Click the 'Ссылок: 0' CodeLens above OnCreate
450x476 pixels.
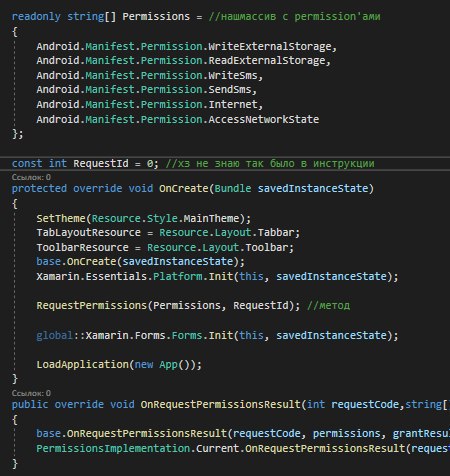[31, 177]
